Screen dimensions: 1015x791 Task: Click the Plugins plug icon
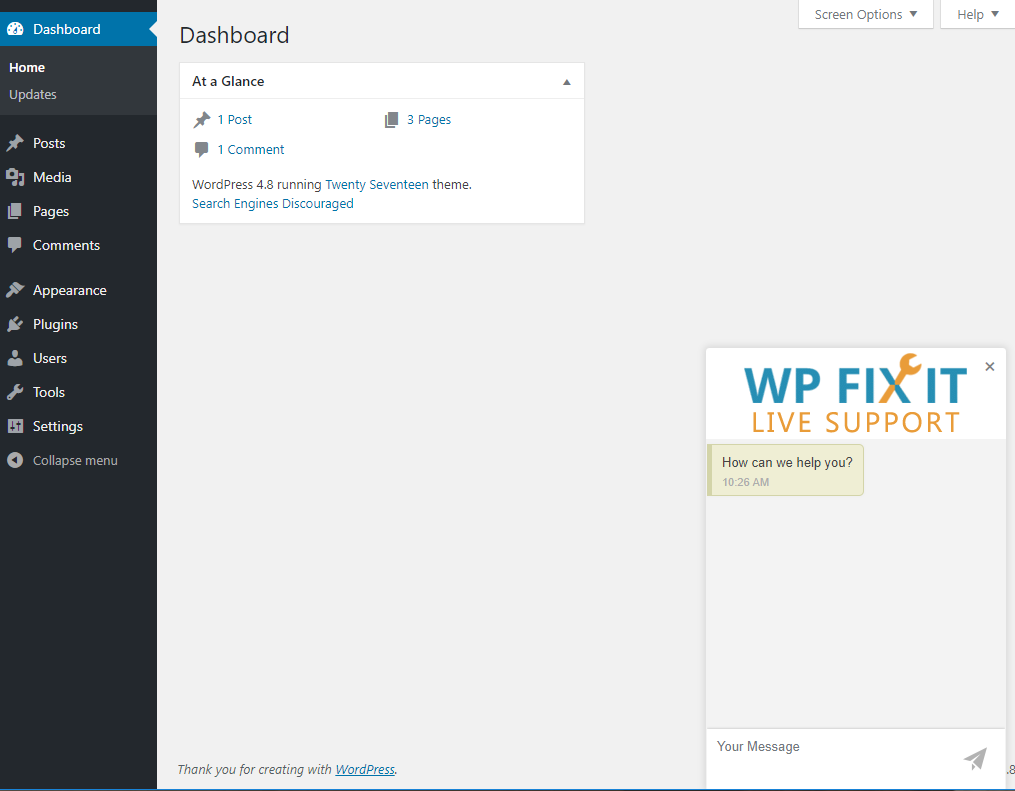(15, 324)
